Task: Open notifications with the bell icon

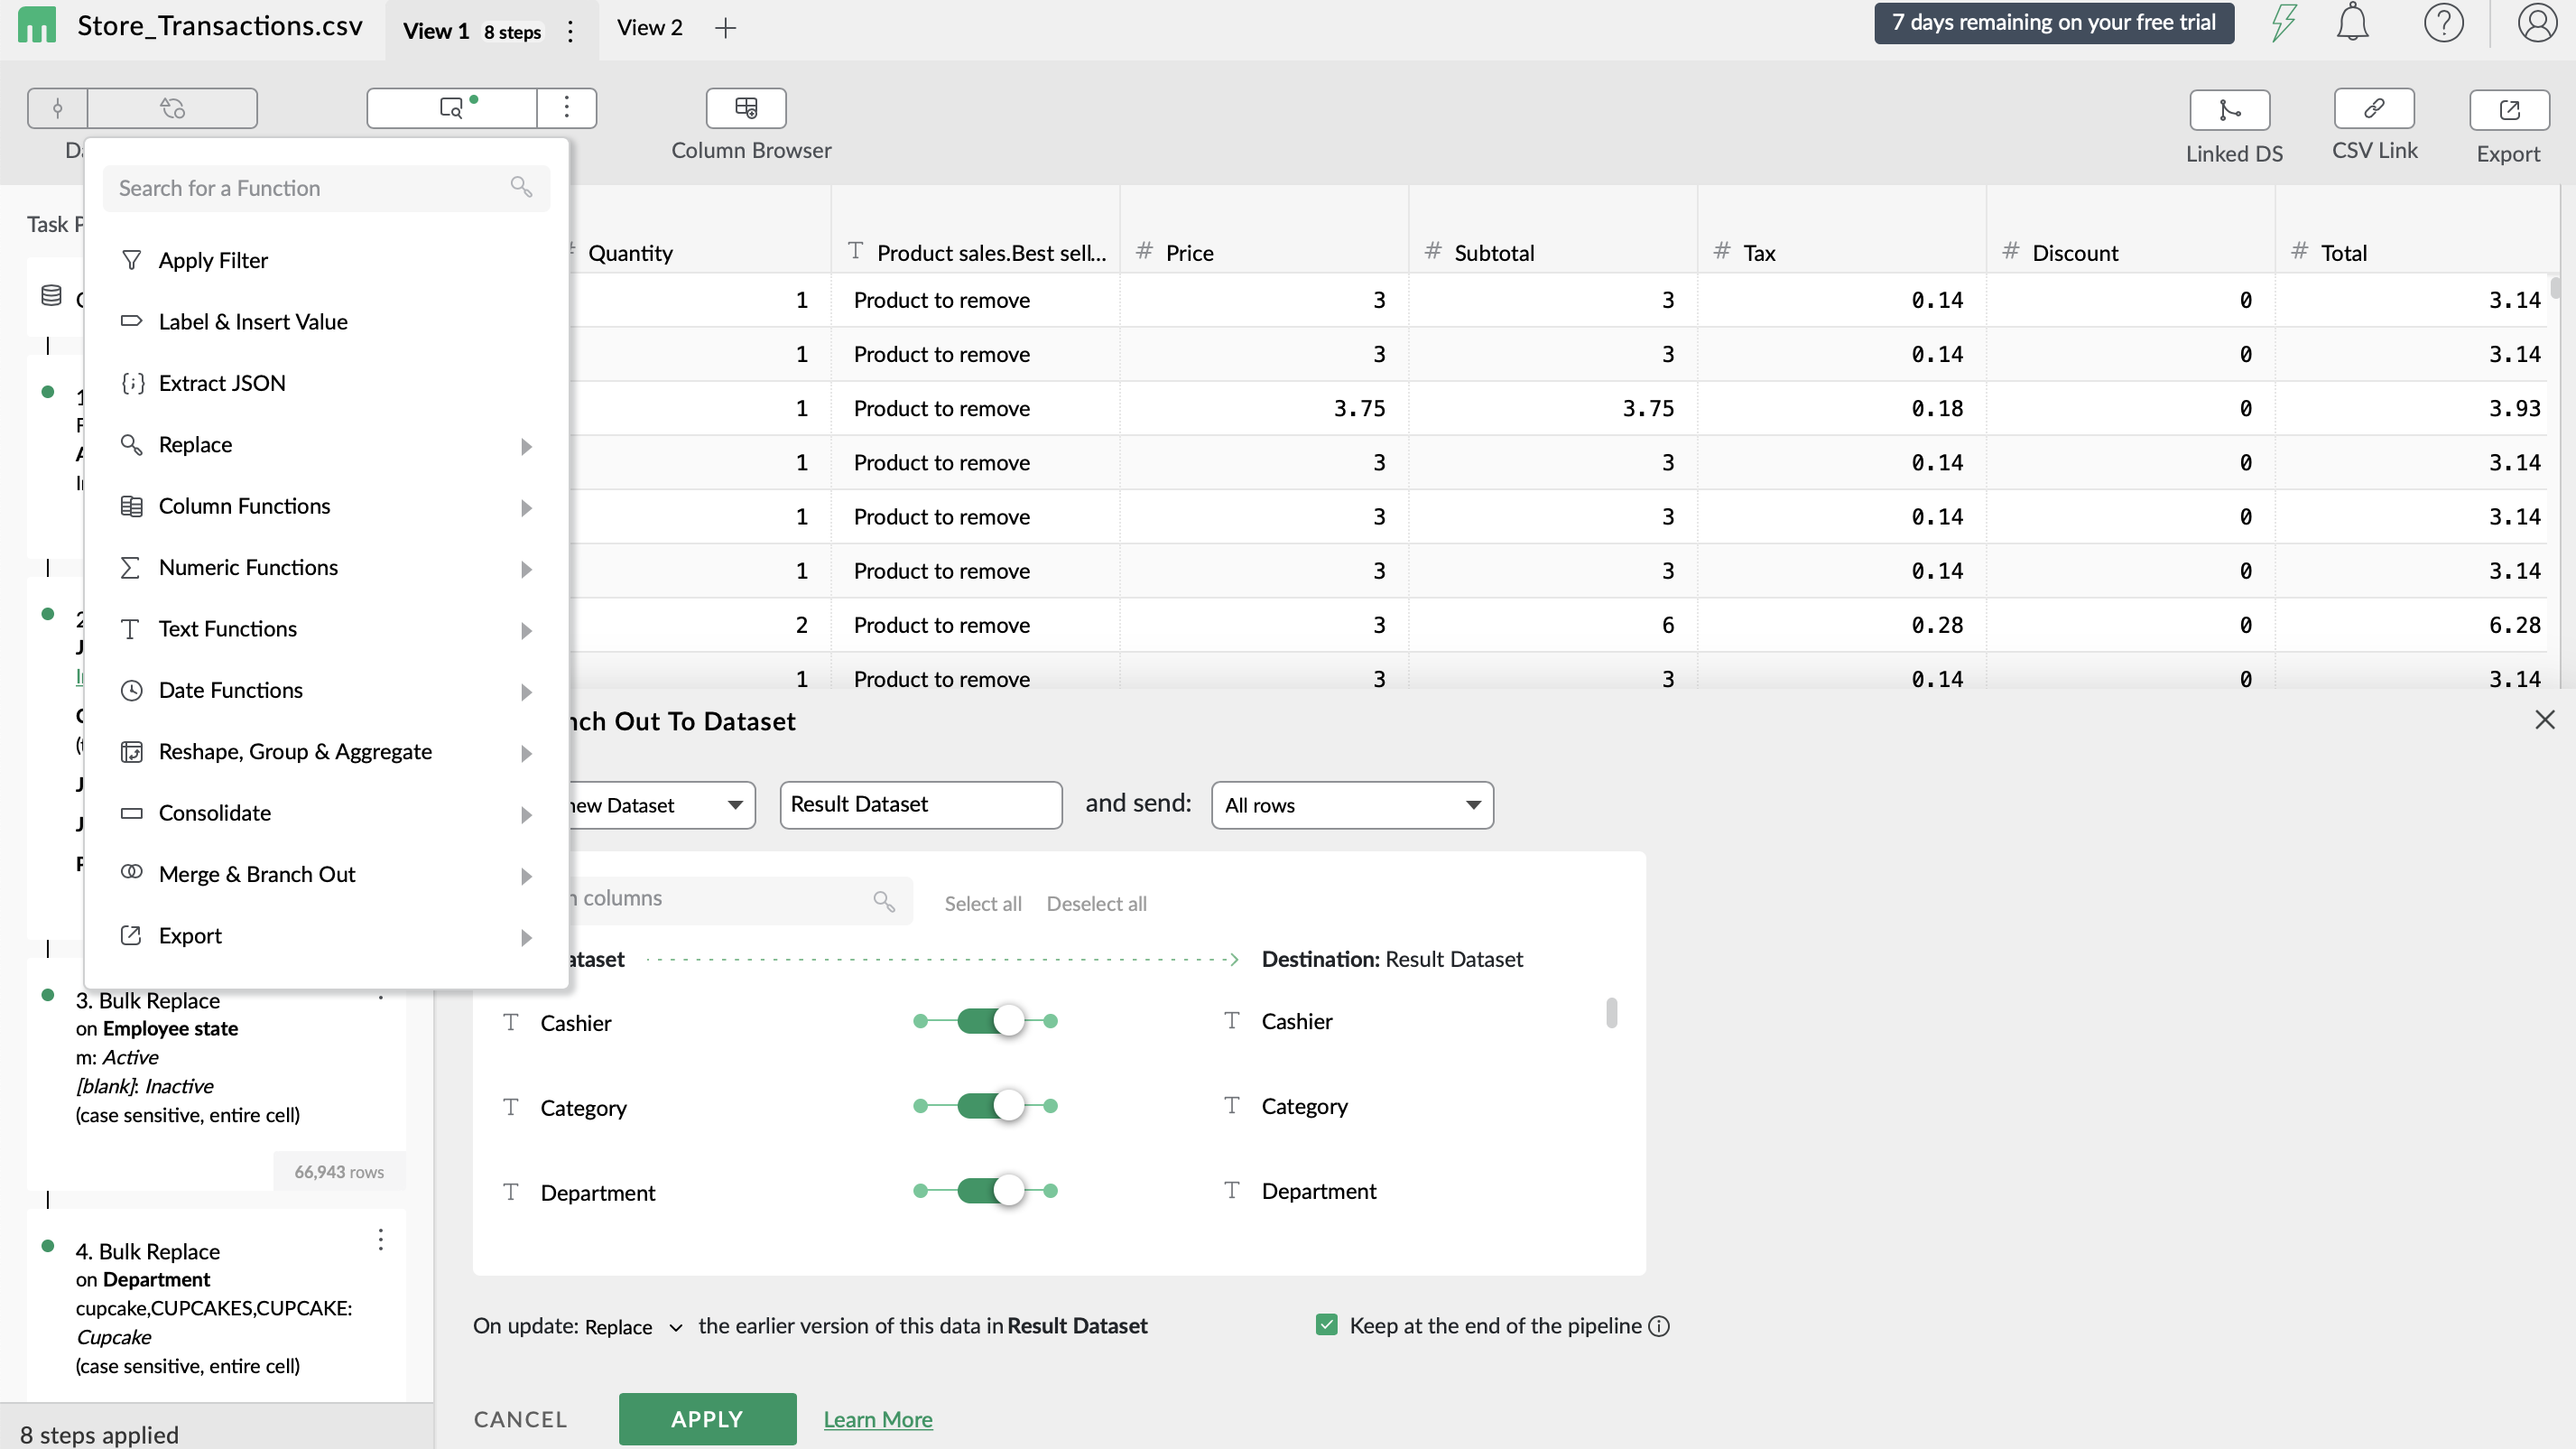Action: coord(2352,22)
